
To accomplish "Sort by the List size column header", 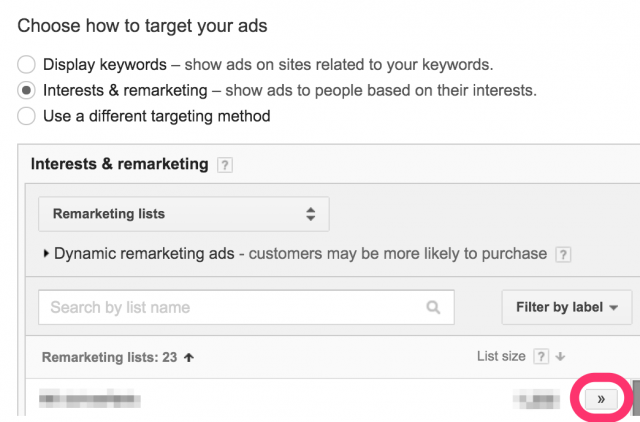I will tap(503, 355).
